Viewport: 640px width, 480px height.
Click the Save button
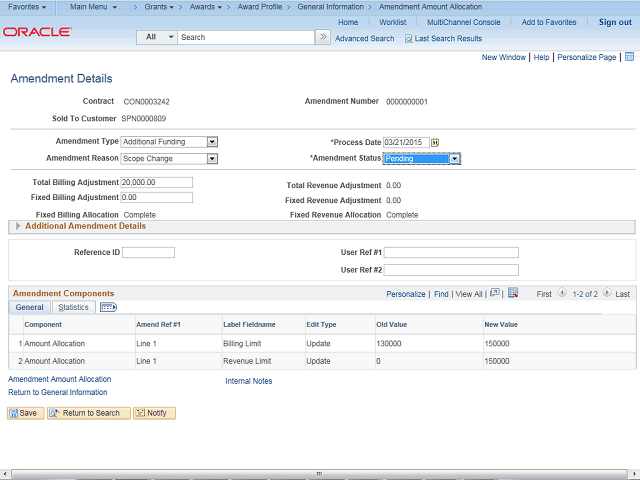[25, 413]
